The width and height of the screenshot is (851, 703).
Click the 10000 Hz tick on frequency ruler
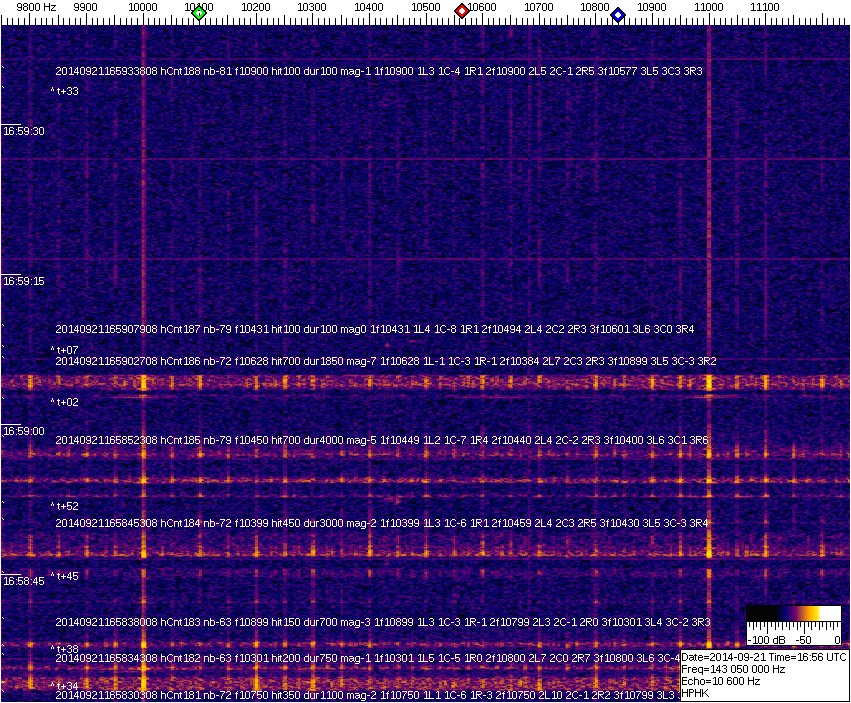point(143,8)
